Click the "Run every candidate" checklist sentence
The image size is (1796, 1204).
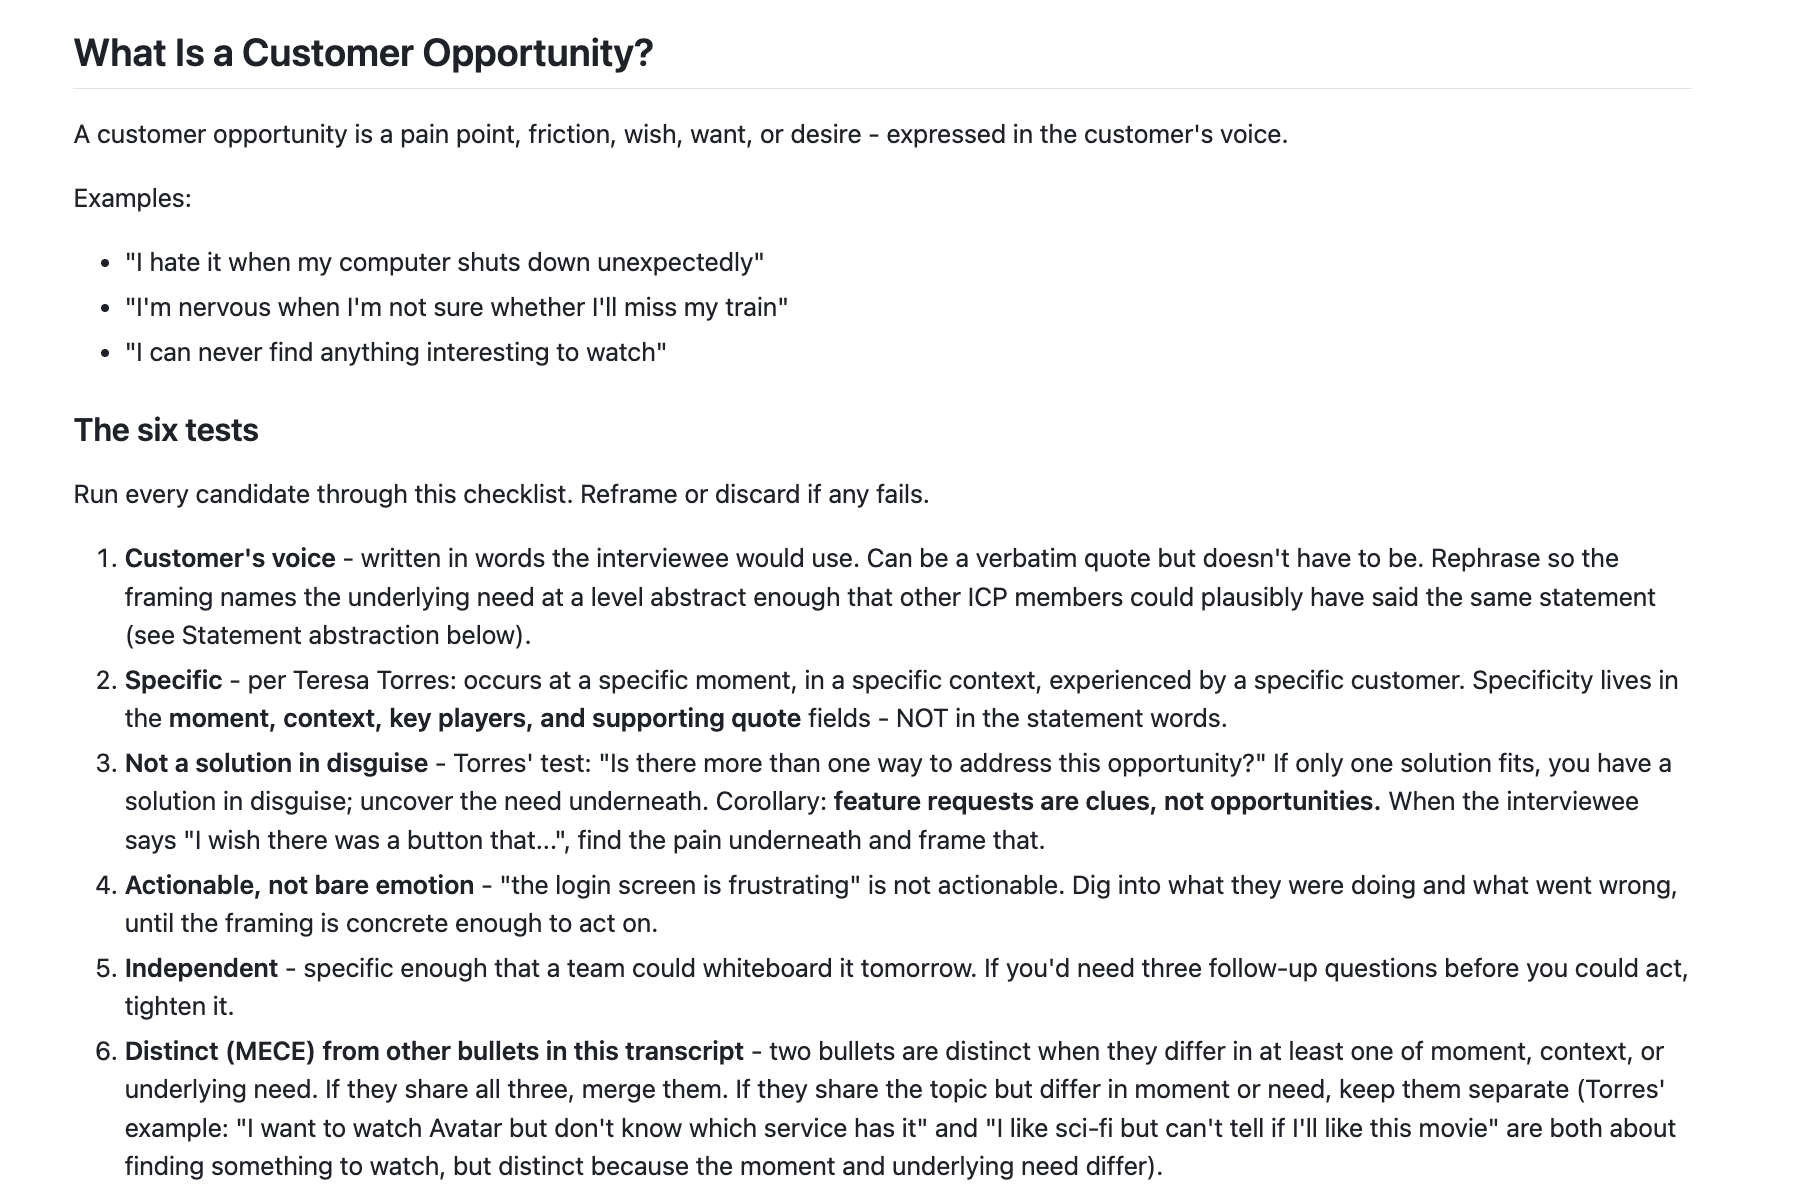click(501, 494)
